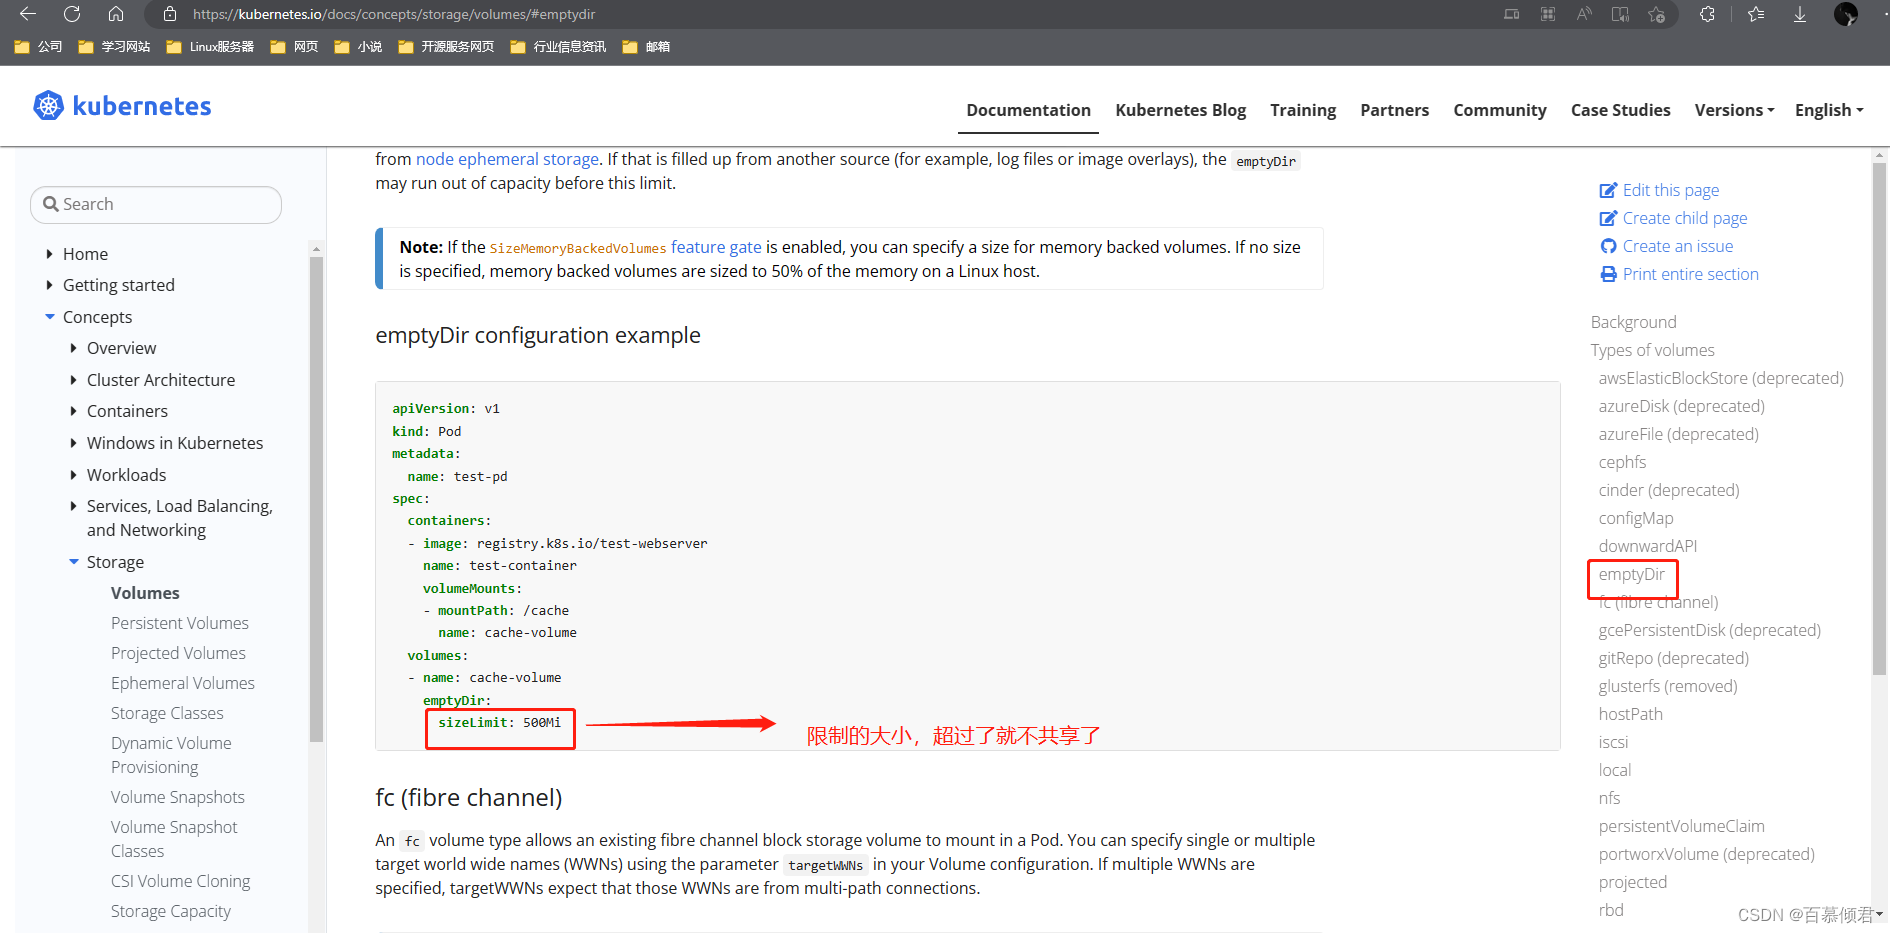Screen dimensions: 1890x933
Task: Open browser extensions puzzle icon
Action: pos(1707,14)
